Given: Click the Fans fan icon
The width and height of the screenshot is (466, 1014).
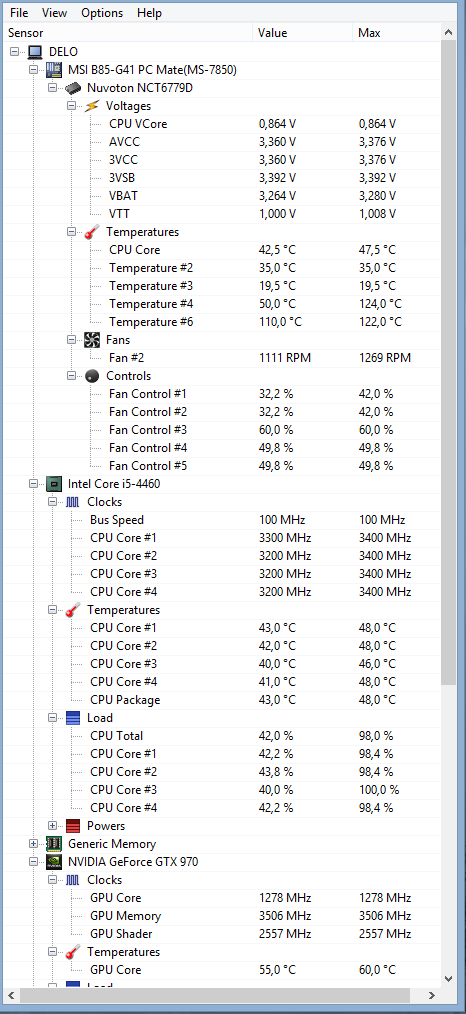Looking at the screenshot, I should (92, 340).
